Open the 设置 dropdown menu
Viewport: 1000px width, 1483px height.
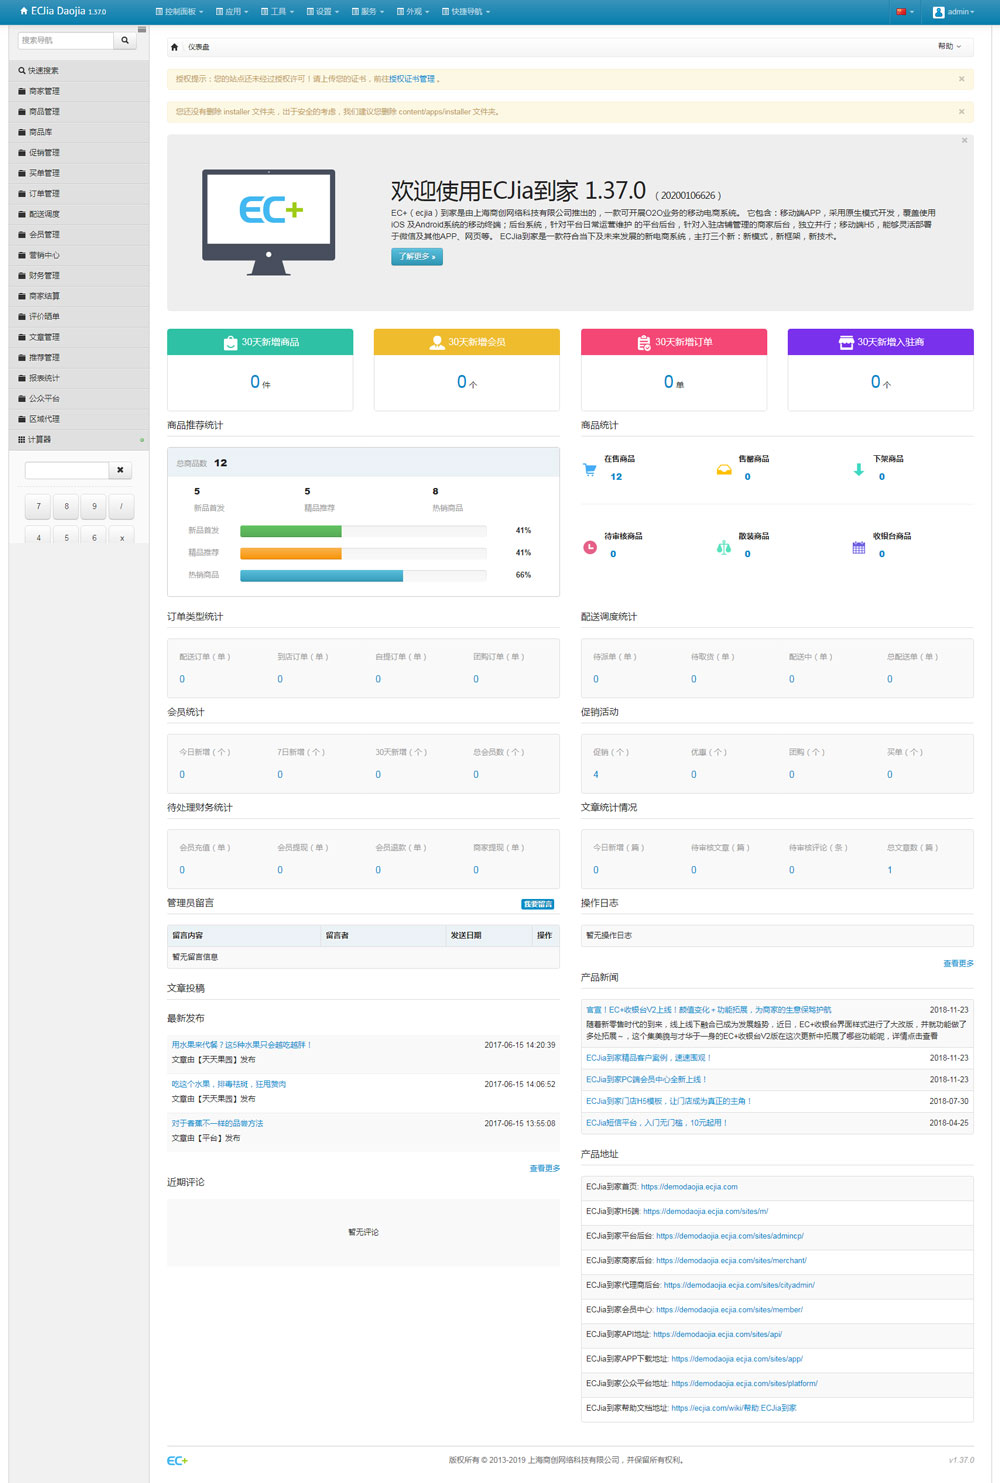tap(322, 12)
